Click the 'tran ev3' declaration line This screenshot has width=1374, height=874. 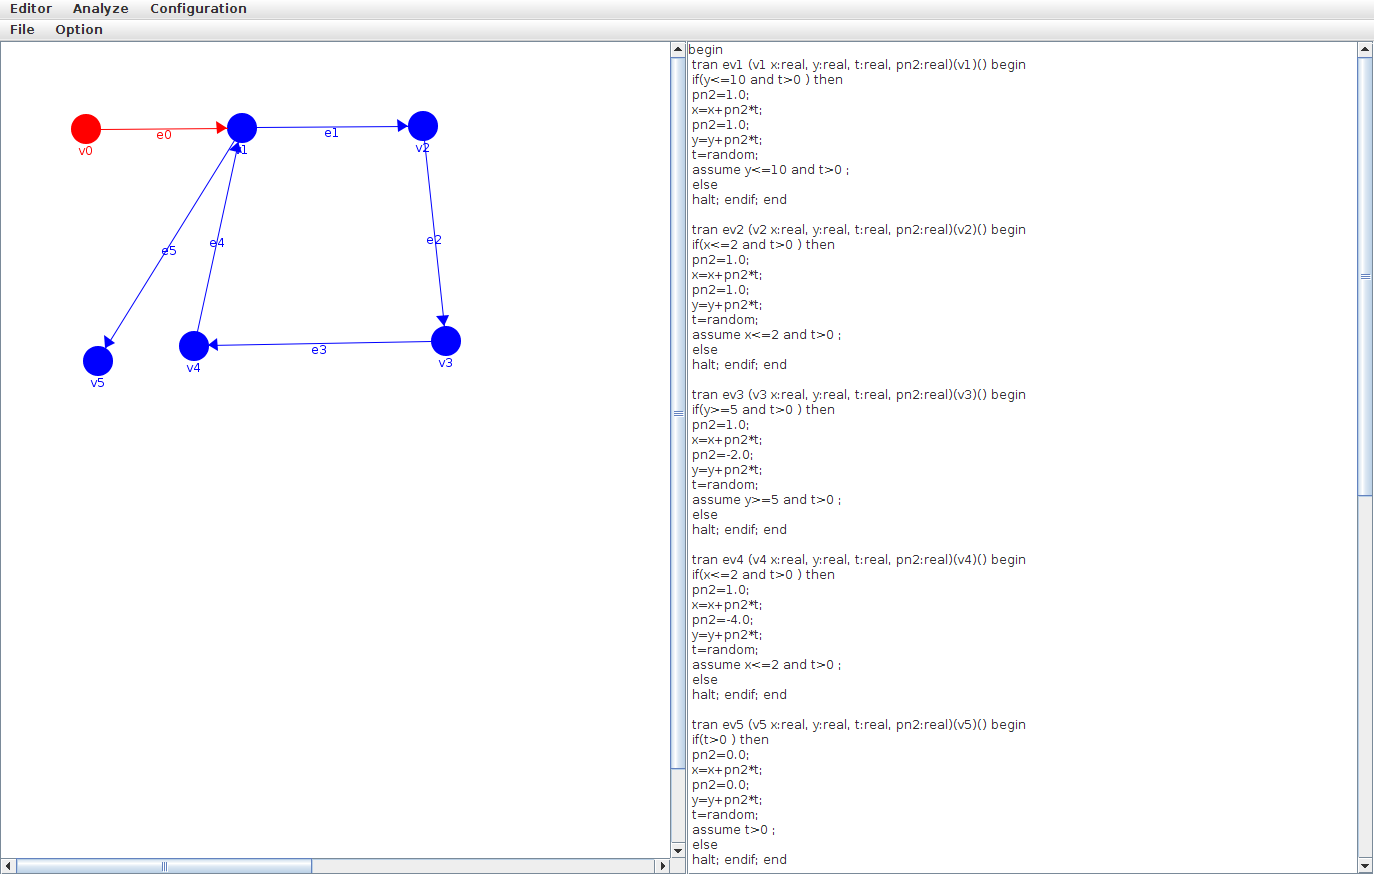[859, 395]
